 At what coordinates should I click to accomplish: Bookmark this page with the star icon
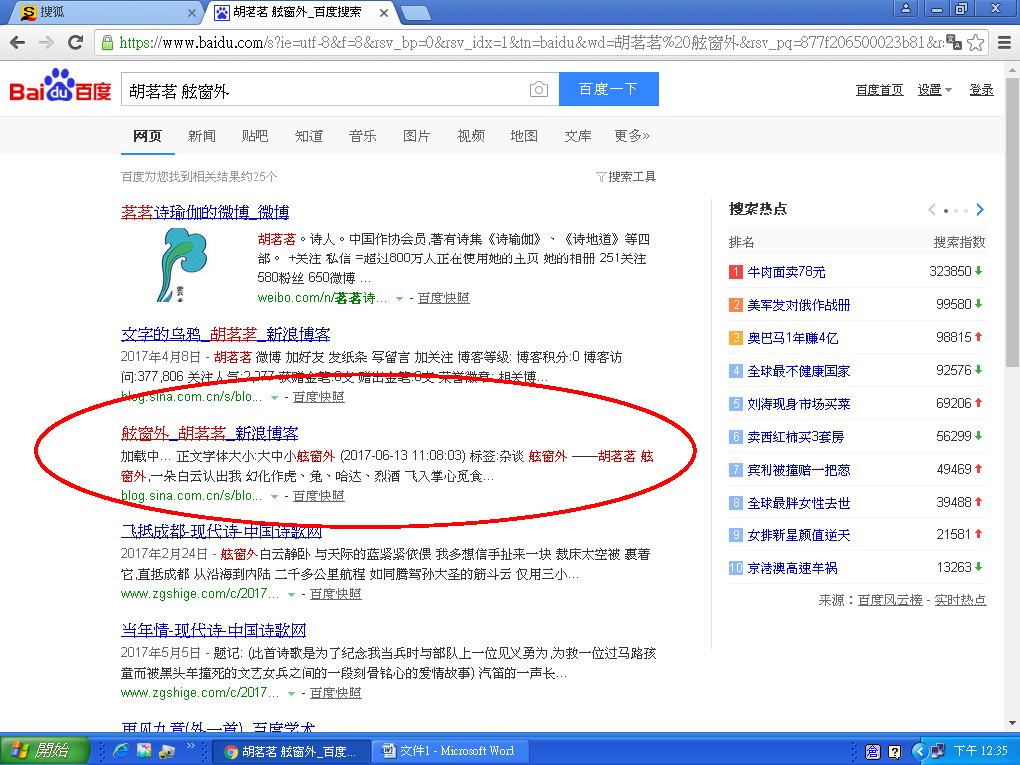[x=975, y=43]
